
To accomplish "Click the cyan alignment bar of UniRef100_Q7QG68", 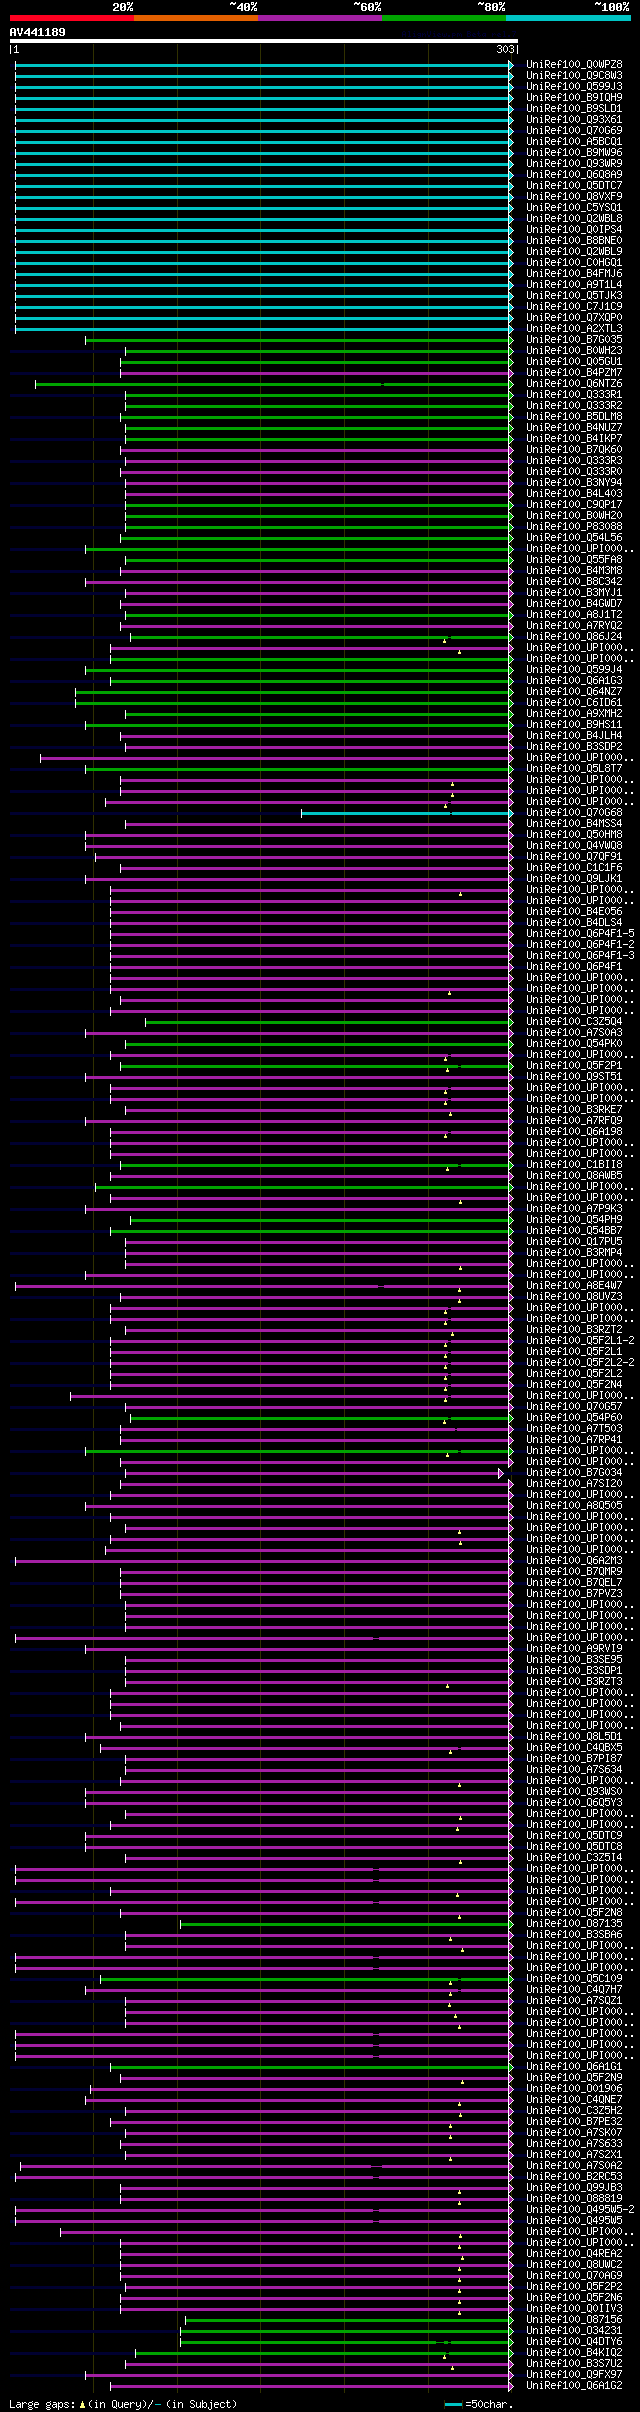I will tap(406, 812).
